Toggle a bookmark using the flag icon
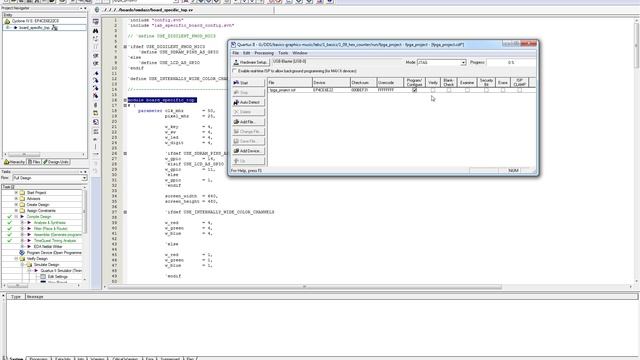The width and height of the screenshot is (640, 360). [x=96, y=73]
